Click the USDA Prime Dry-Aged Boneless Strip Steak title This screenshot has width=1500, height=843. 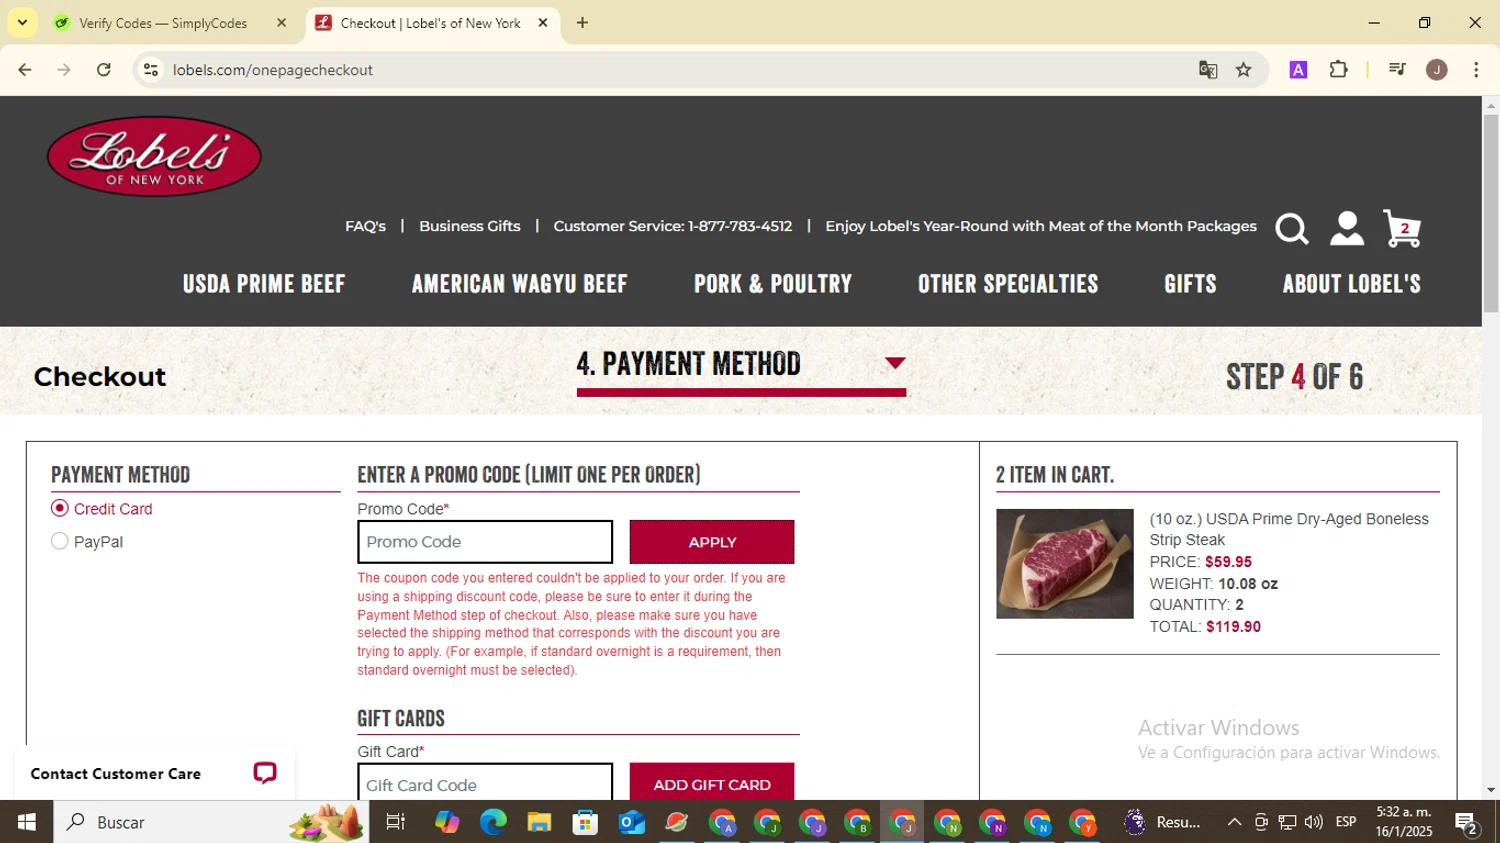coord(1289,529)
